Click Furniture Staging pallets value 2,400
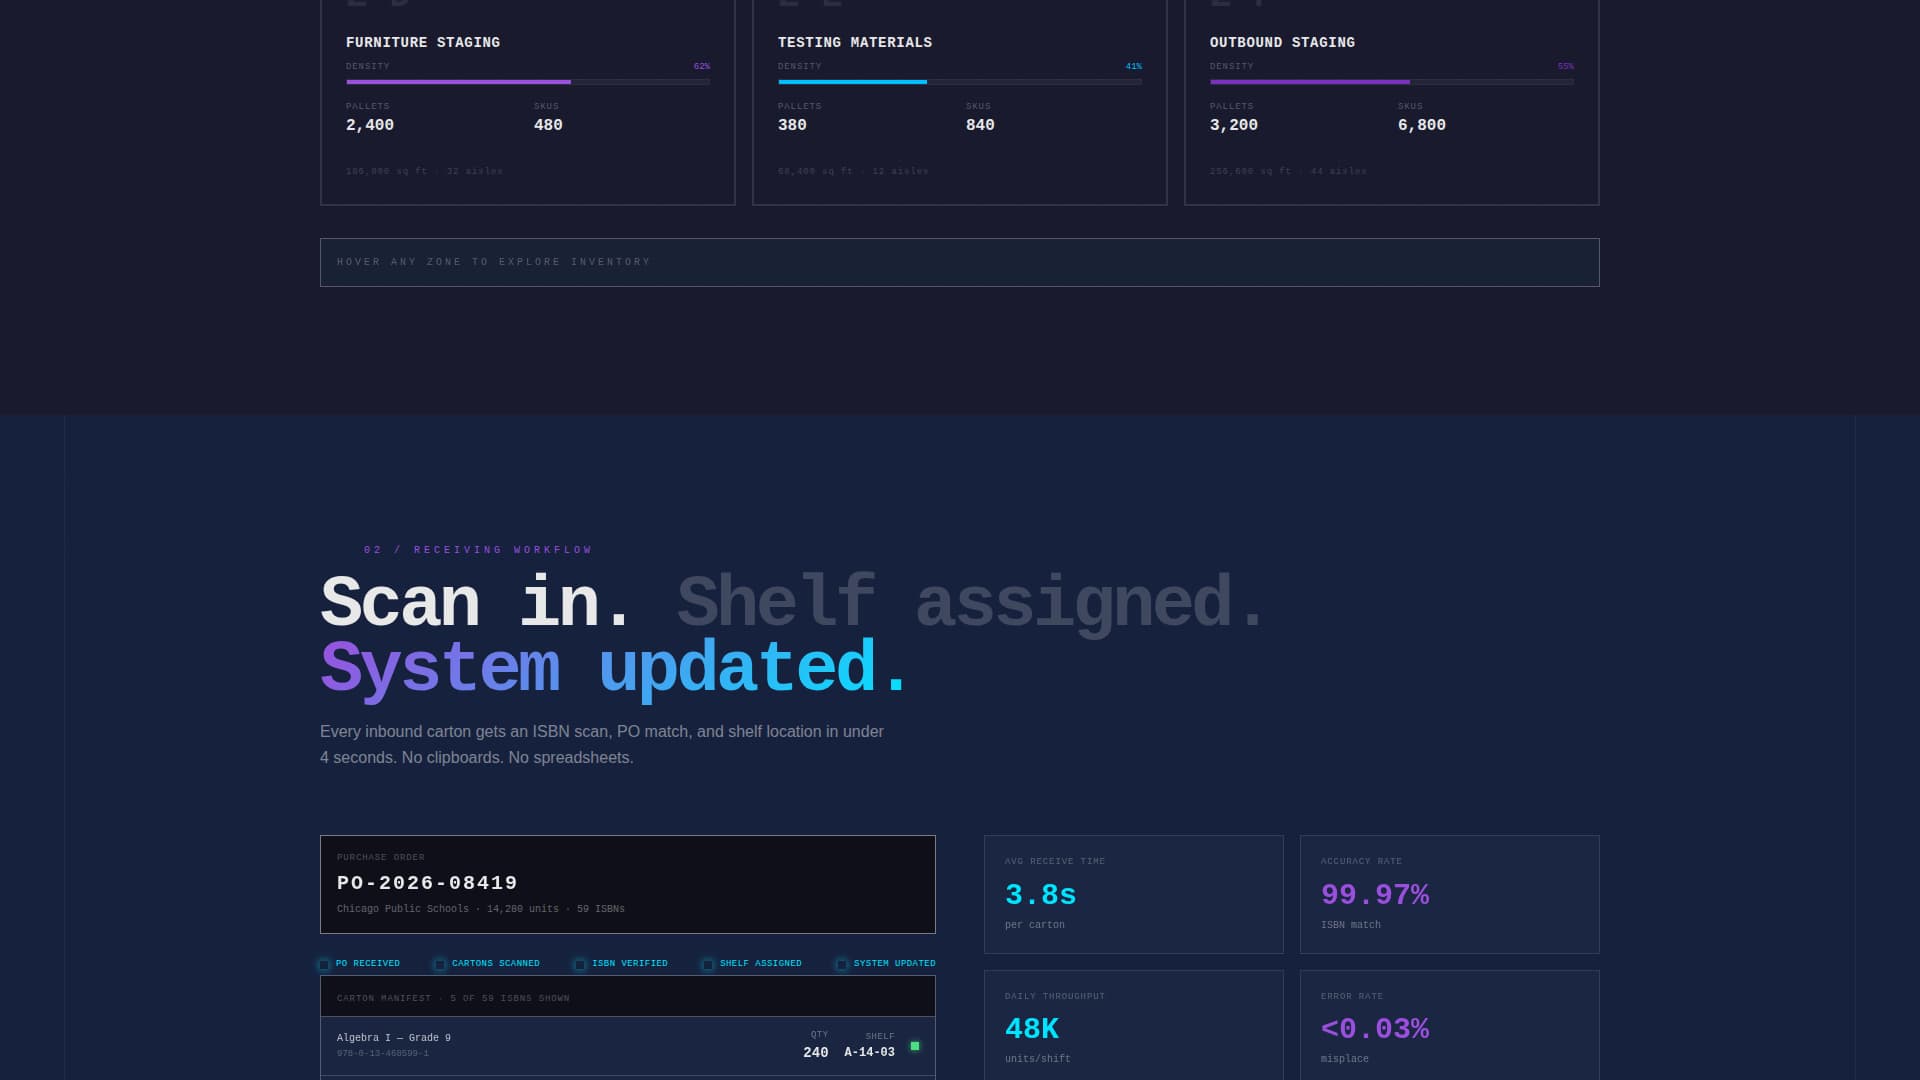Image resolution: width=1920 pixels, height=1080 pixels. (370, 125)
